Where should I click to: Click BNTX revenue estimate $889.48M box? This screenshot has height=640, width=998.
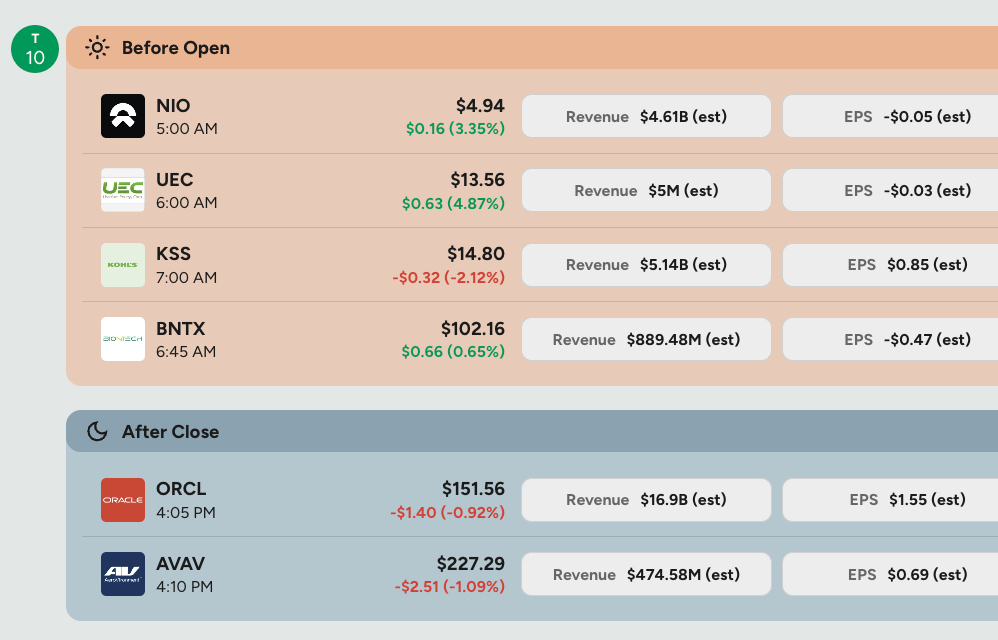646,339
